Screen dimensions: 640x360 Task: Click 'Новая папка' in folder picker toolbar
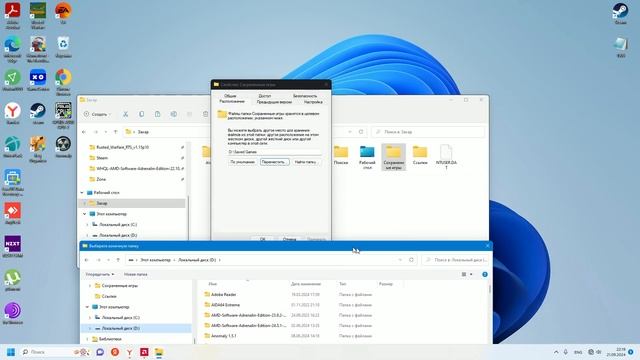[136, 274]
